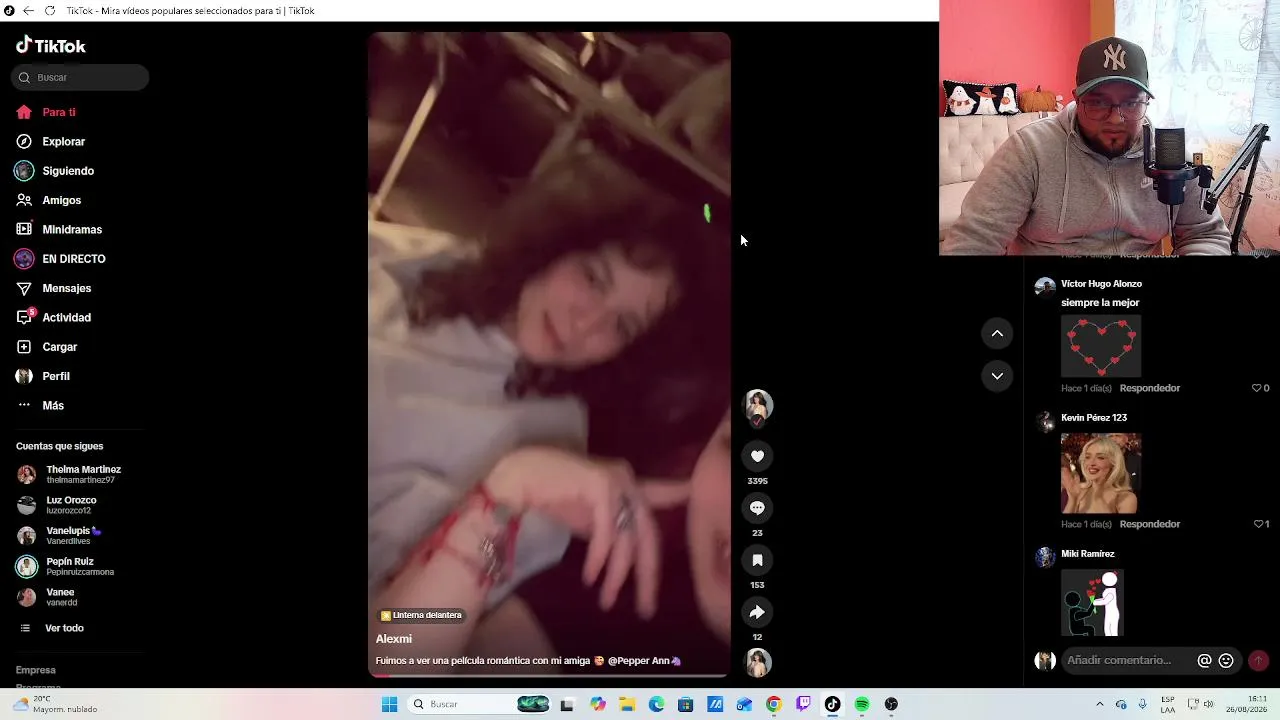The image size is (1280, 720).
Task: Open video comments via the speech bubble icon
Action: click(757, 508)
